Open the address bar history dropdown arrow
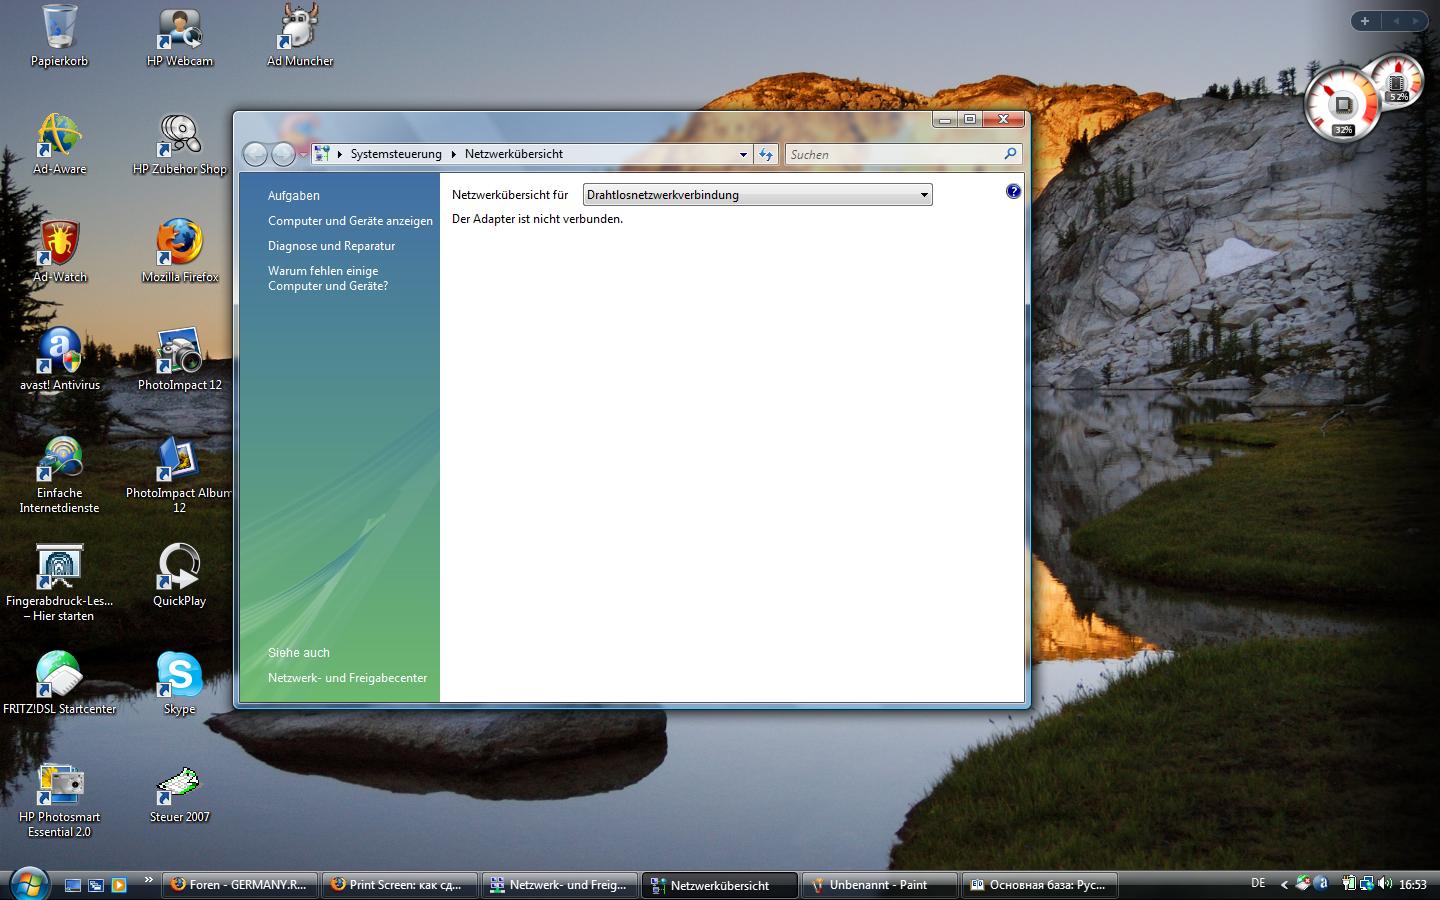Screen dimensions: 1440x900 pyautogui.click(x=743, y=154)
